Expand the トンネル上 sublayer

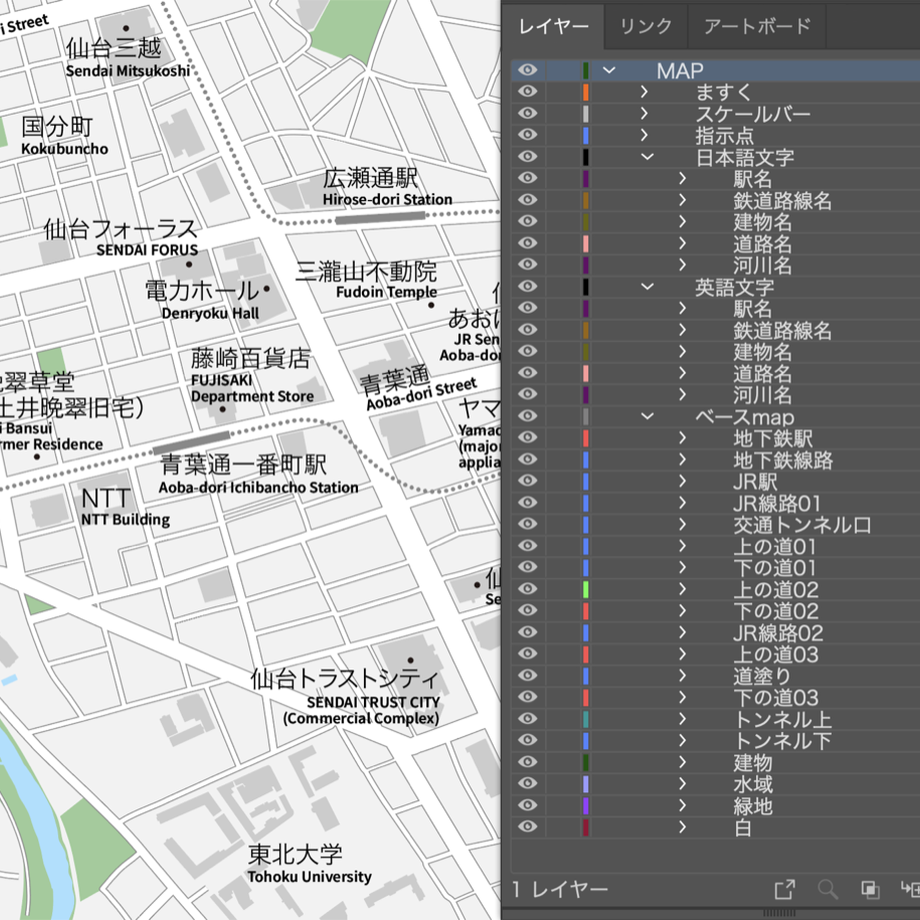pyautogui.click(x=682, y=719)
